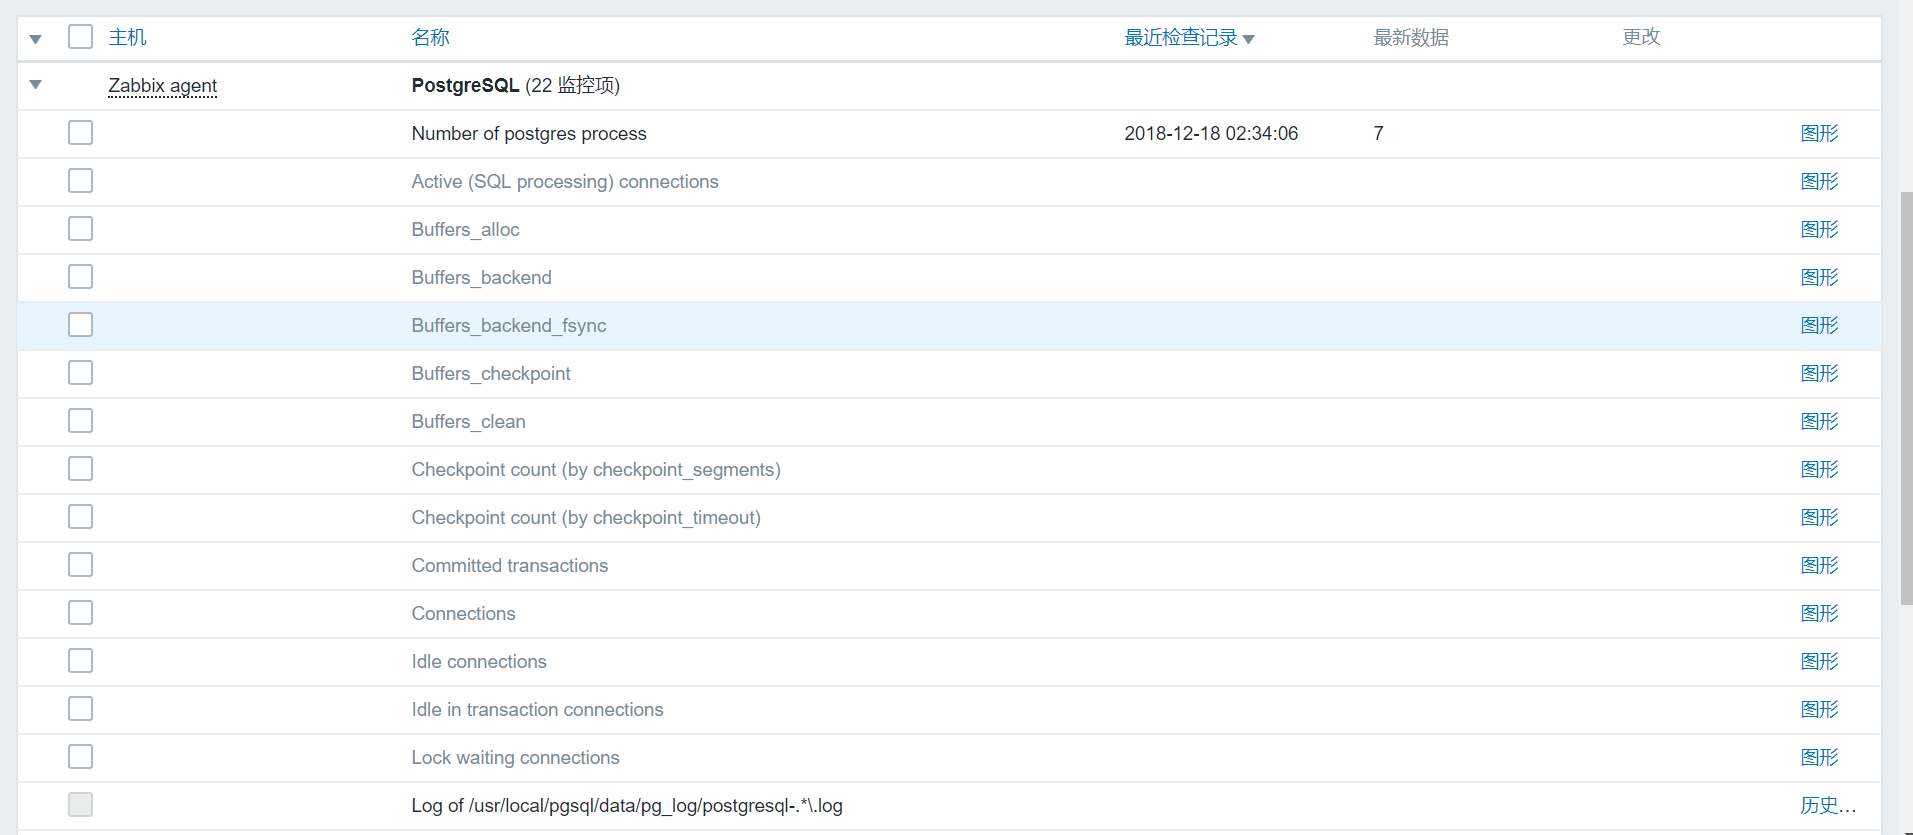Collapse all groups using header triangle
Image resolution: width=1913 pixels, height=835 pixels.
click(36, 39)
